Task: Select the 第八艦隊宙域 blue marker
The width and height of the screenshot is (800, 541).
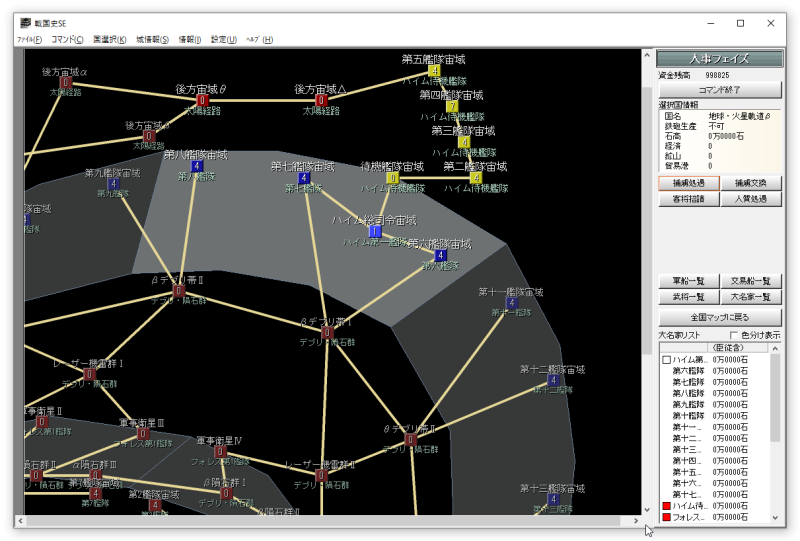Action: [196, 166]
